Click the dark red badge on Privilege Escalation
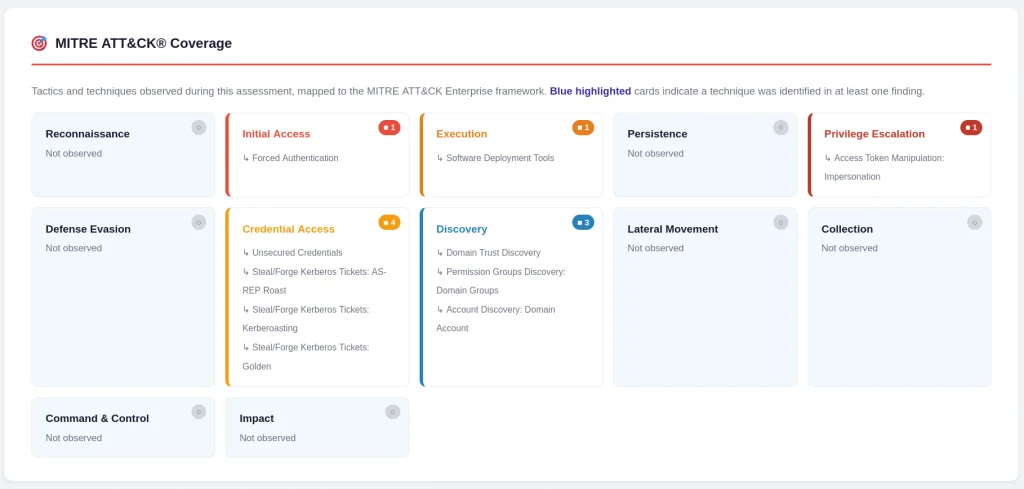Image resolution: width=1024 pixels, height=489 pixels. click(971, 128)
